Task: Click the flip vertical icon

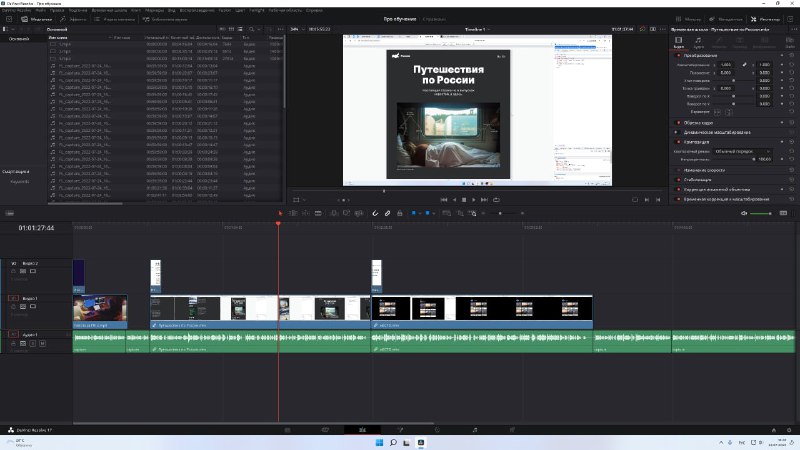Action: (729, 112)
